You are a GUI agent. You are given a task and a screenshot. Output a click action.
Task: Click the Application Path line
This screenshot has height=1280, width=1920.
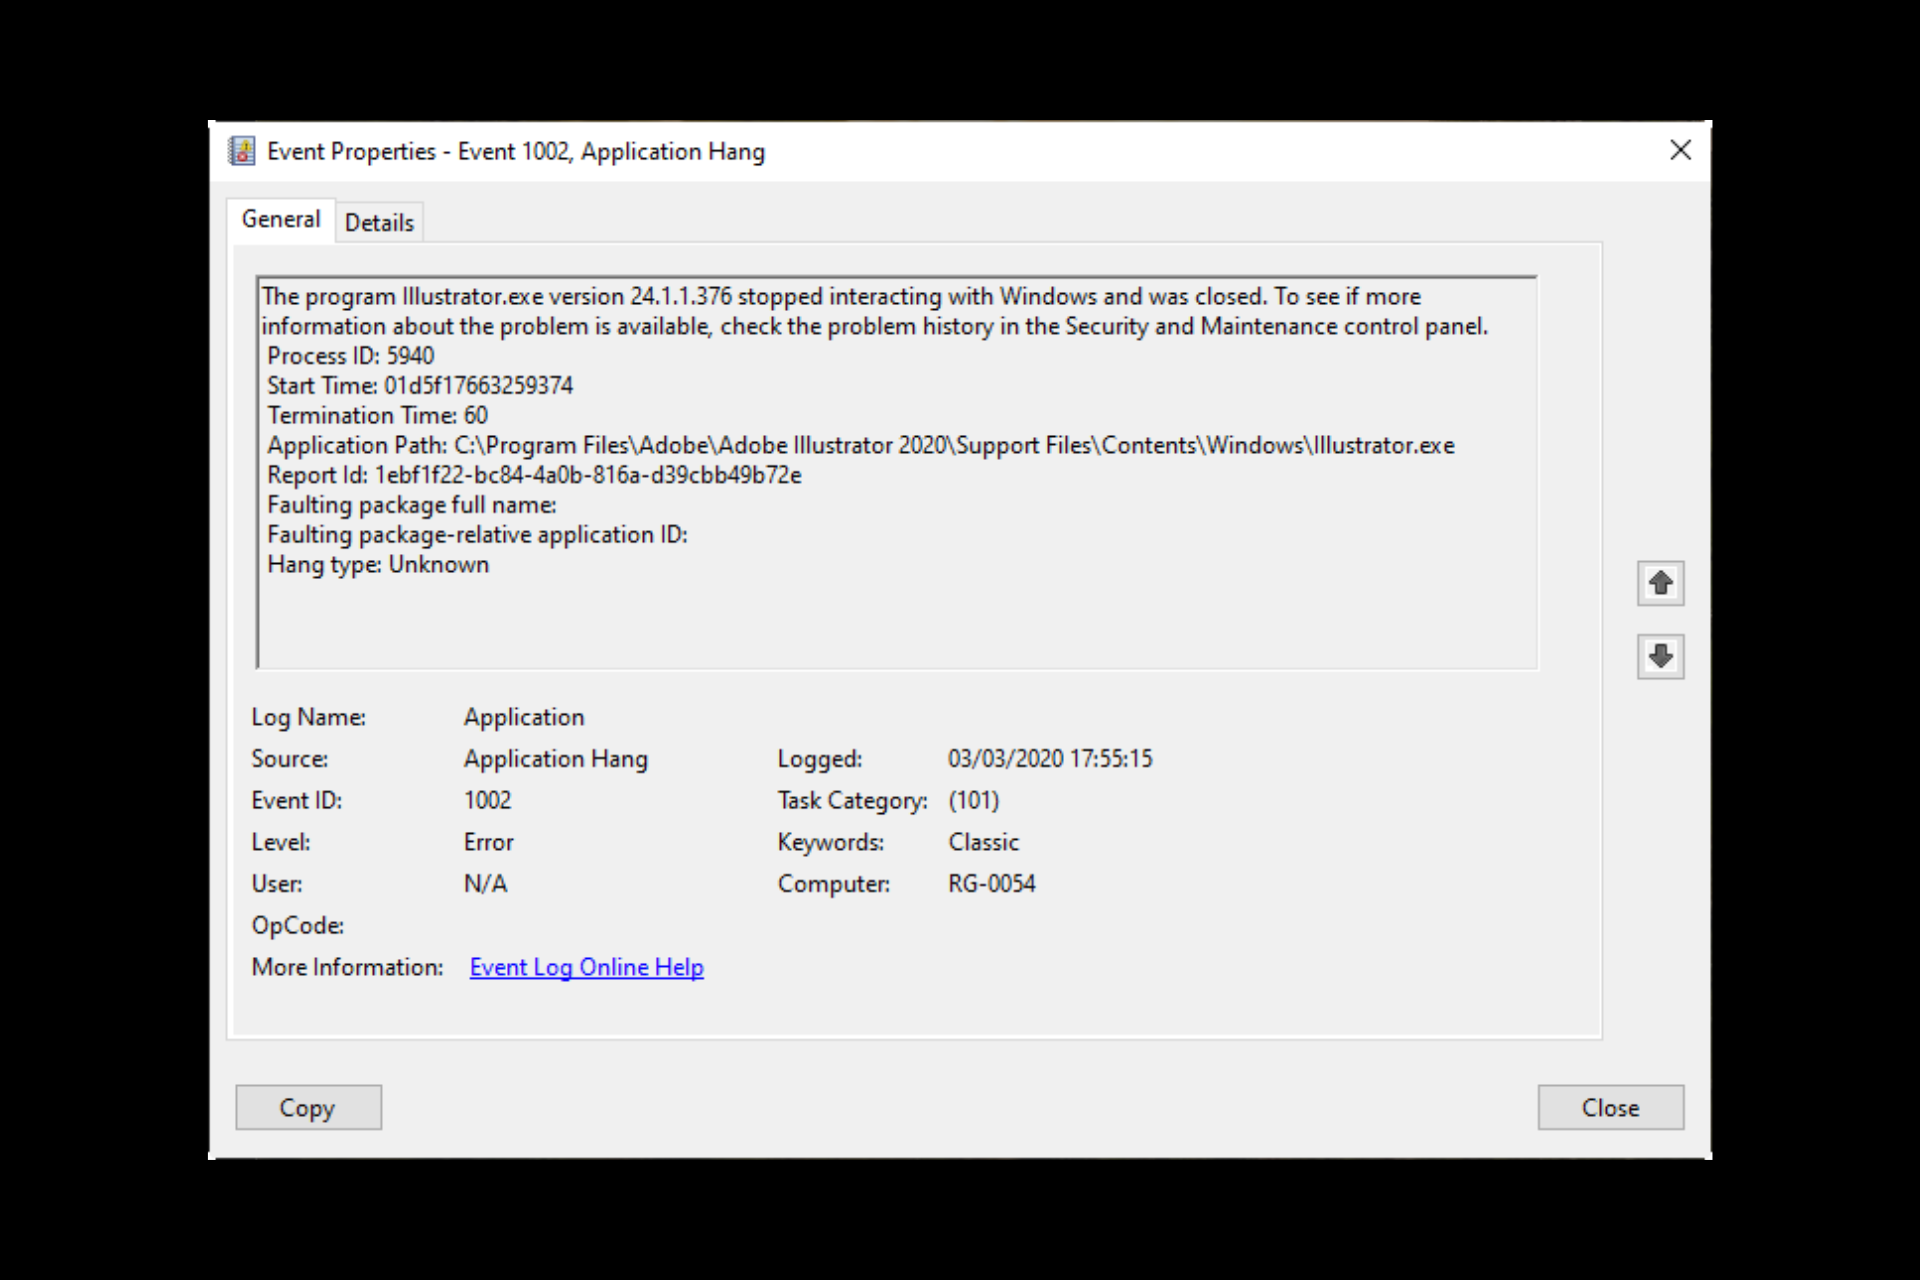click(861, 446)
